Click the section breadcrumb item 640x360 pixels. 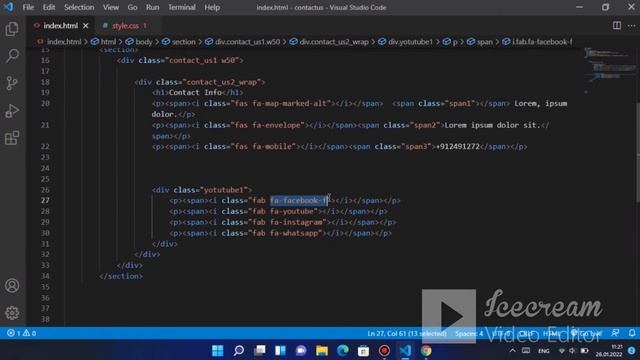click(x=183, y=42)
